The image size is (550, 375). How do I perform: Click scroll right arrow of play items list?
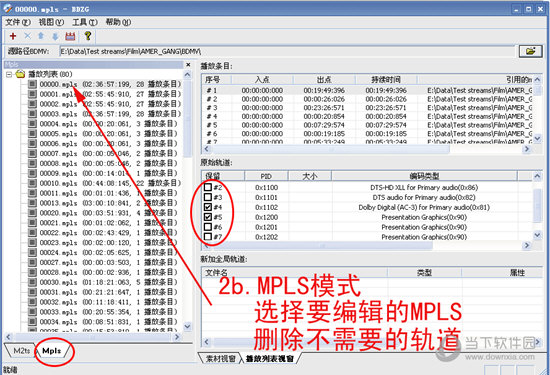[526, 149]
